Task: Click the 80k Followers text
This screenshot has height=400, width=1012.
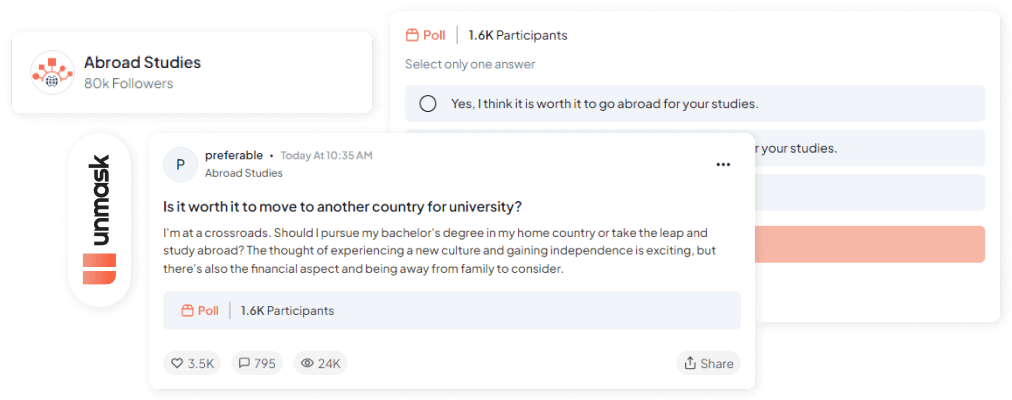Action: pyautogui.click(x=128, y=83)
